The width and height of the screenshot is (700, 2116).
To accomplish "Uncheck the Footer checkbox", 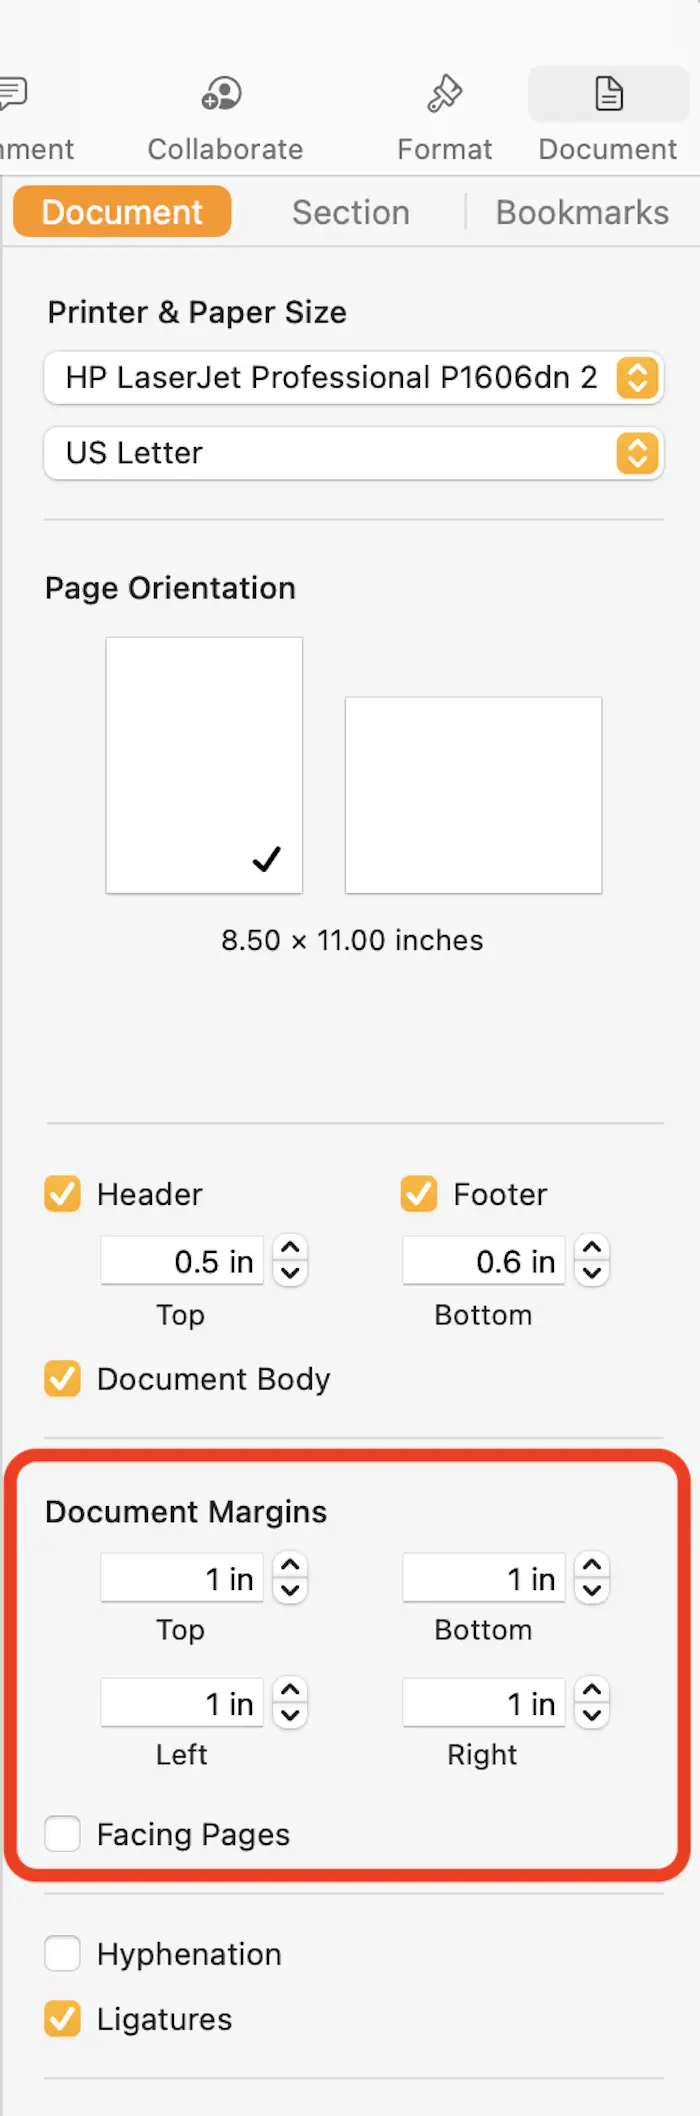I will point(419,1194).
